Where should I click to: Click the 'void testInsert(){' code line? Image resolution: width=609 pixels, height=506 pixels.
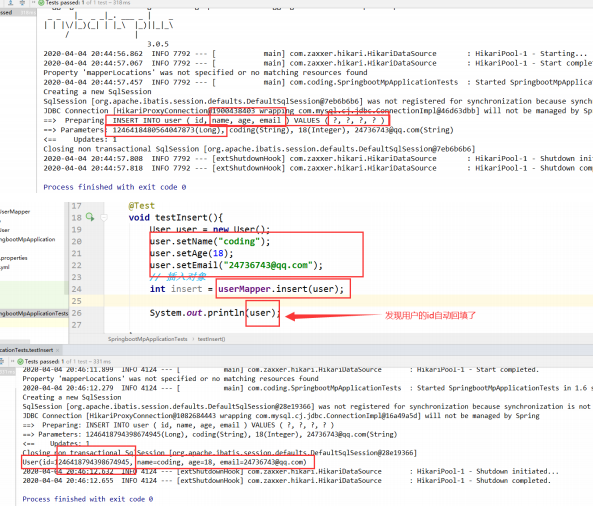click(x=176, y=217)
